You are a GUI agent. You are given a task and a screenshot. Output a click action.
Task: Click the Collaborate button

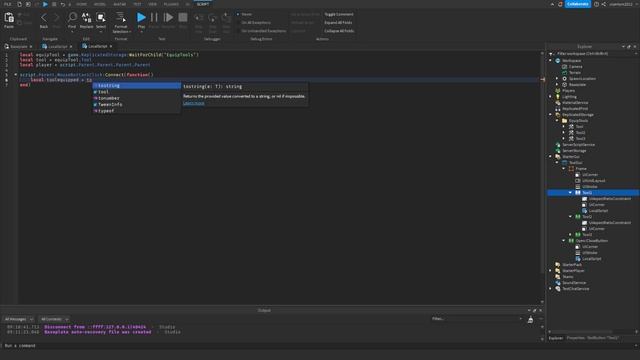pos(578,4)
